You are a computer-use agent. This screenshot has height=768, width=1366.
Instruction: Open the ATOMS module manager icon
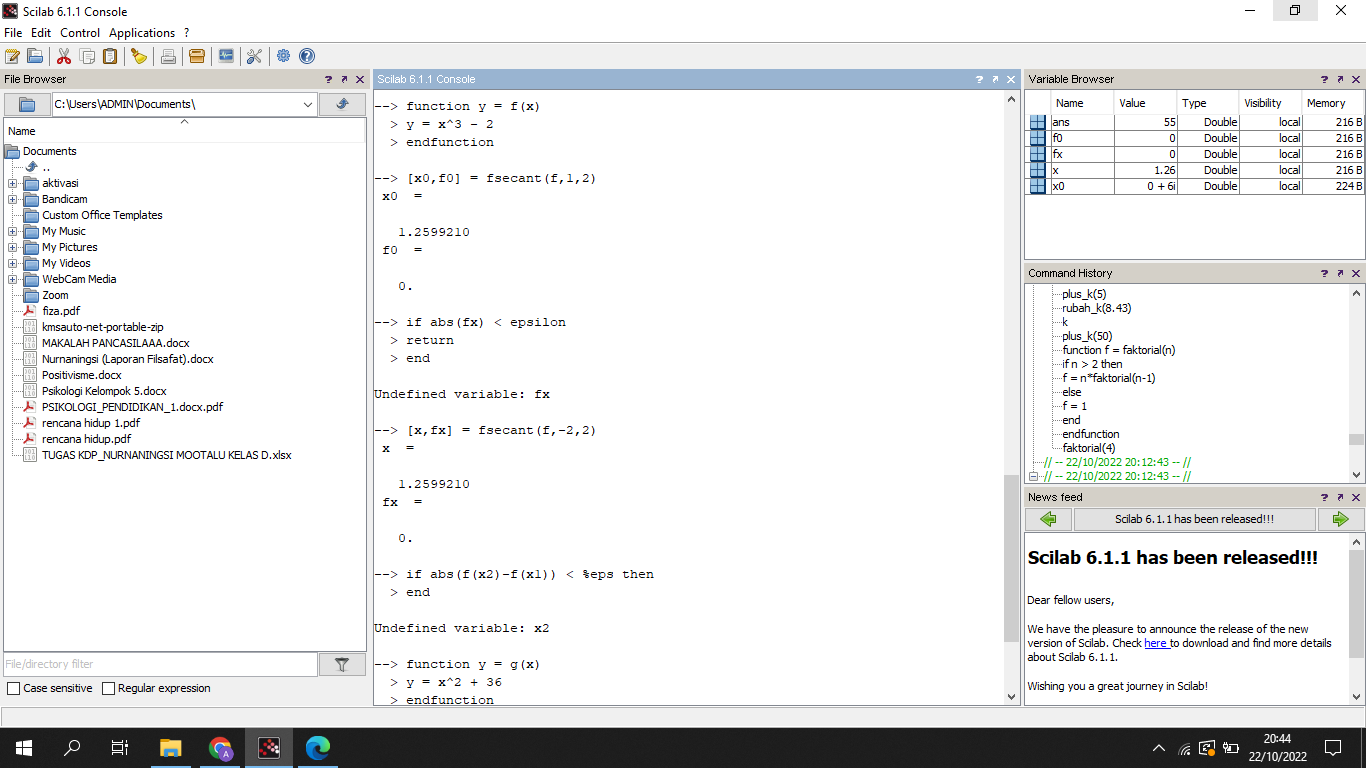tap(197, 56)
